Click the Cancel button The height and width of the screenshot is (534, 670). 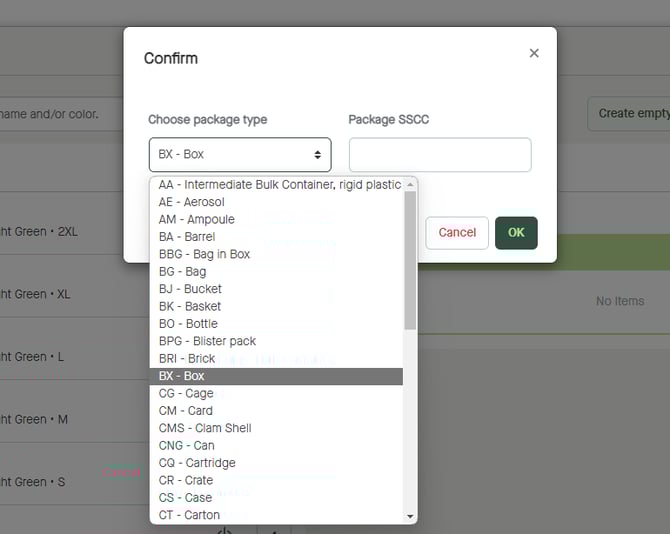tap(457, 232)
